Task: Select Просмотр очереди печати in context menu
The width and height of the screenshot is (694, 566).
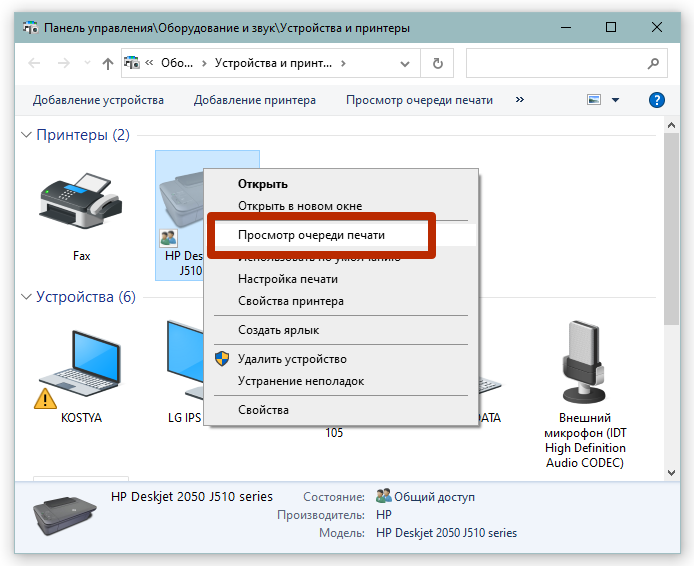Action: (x=341, y=235)
